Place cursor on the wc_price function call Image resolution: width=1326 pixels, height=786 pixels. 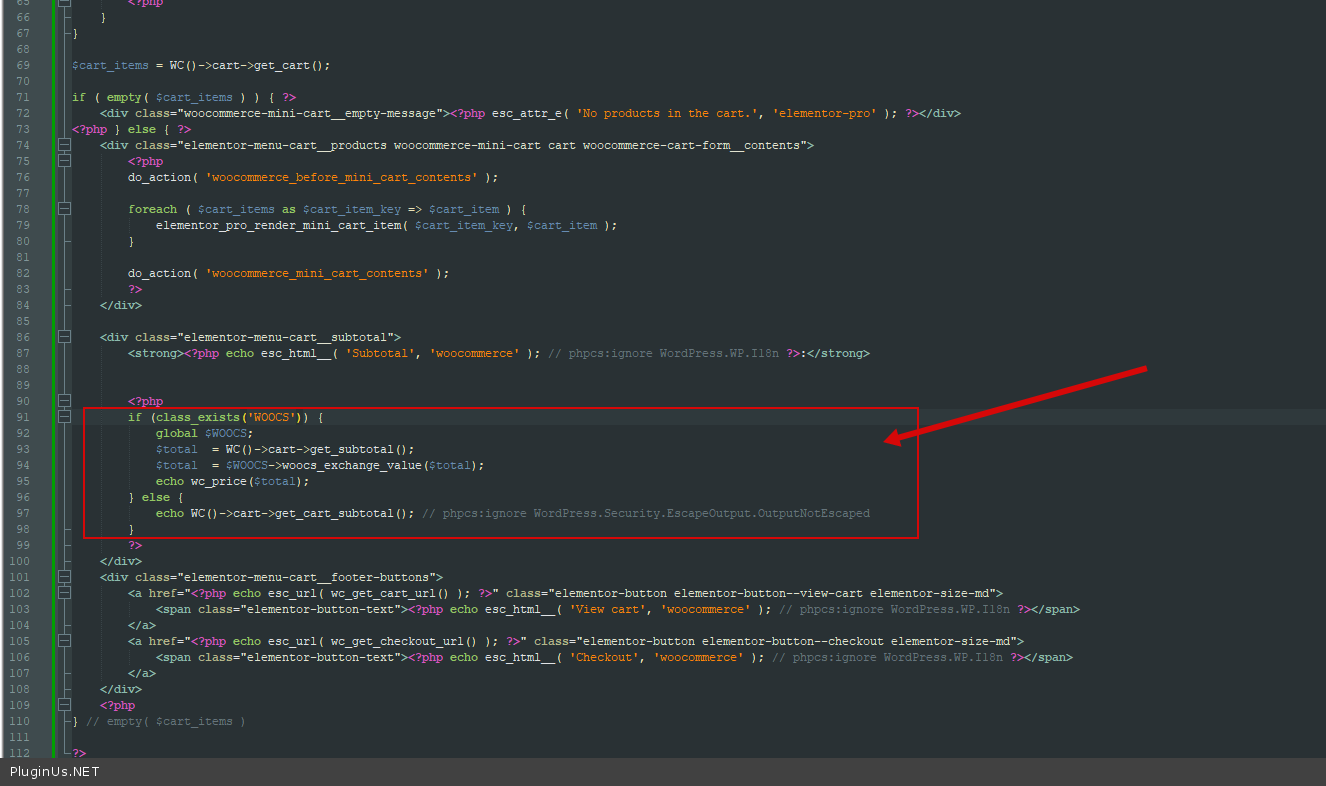(x=218, y=481)
